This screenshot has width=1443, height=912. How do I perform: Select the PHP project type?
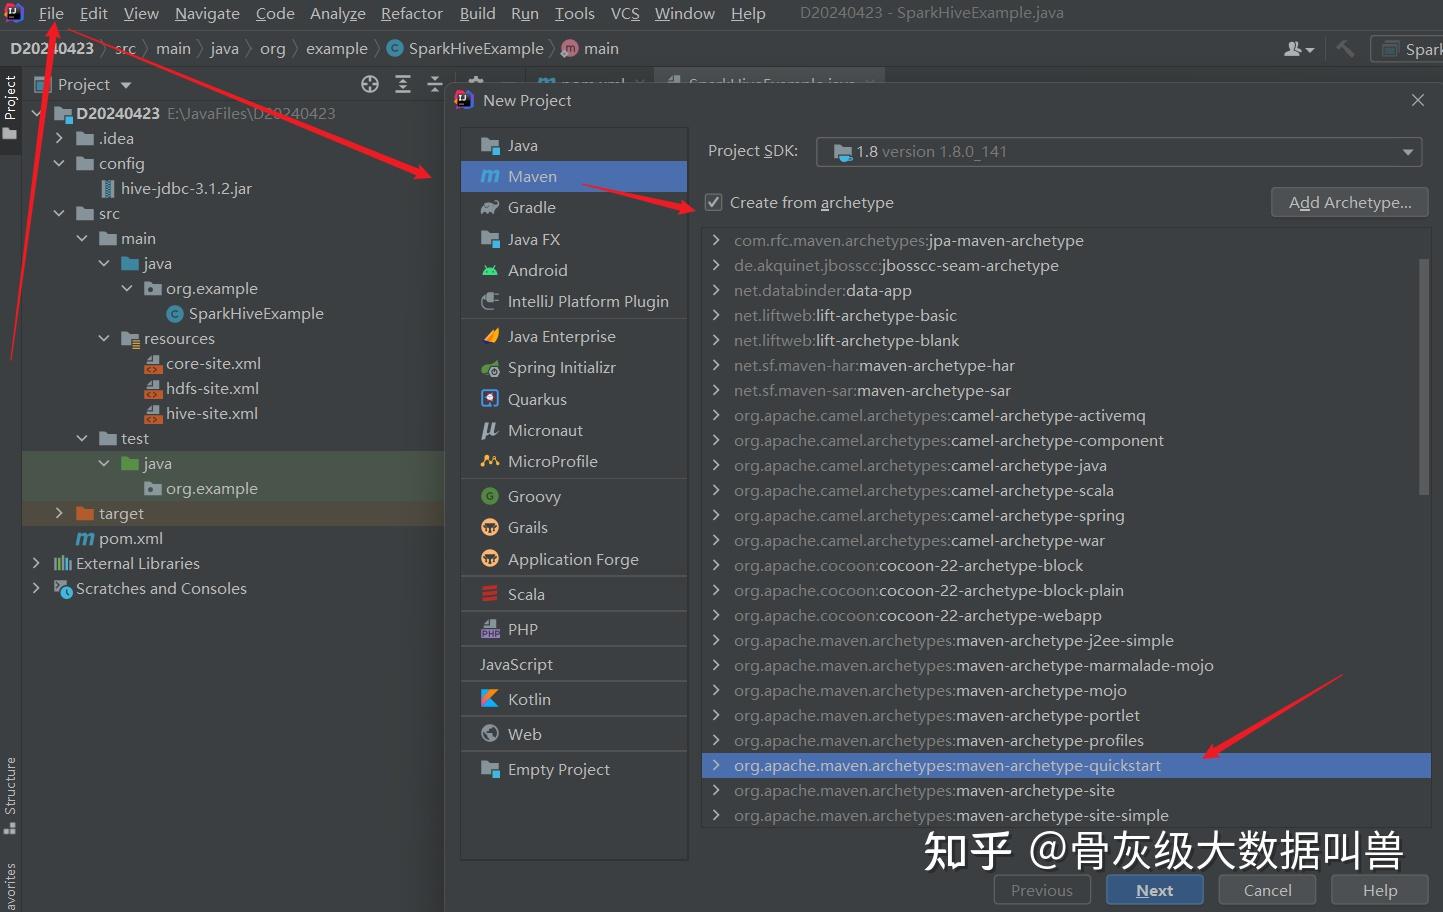pyautogui.click(x=521, y=628)
